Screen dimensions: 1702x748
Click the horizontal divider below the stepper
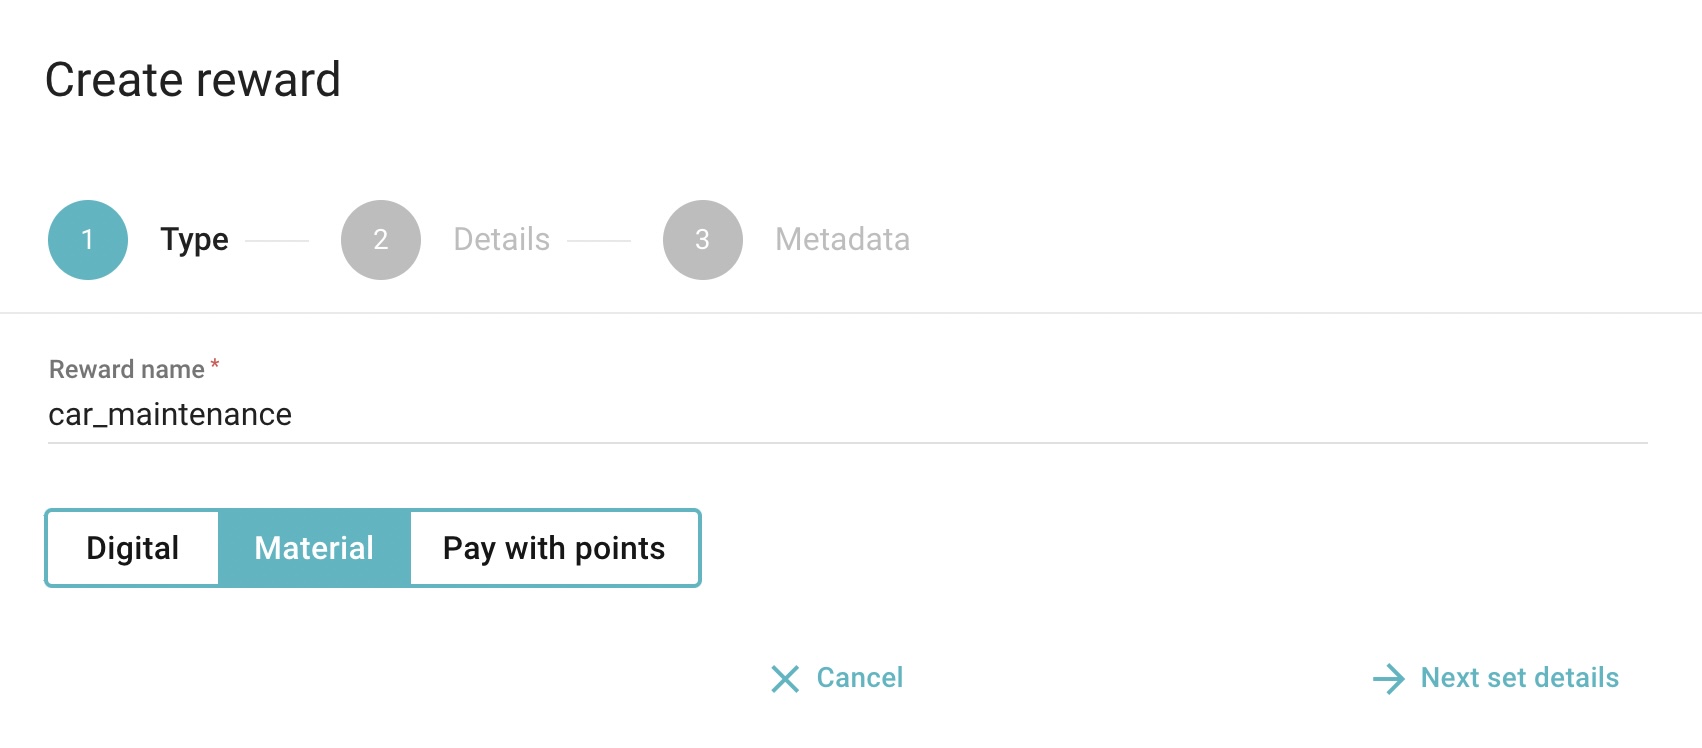pos(850,313)
